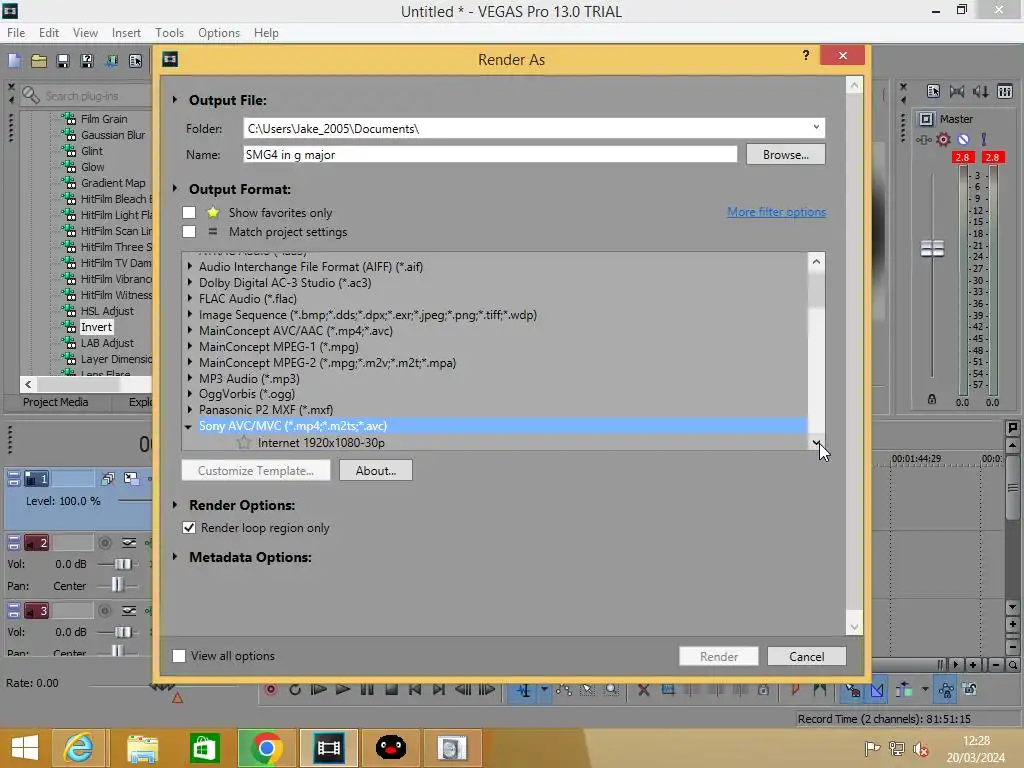Click the Master bus mute icon
The height and width of the screenshot is (768, 1024).
point(963,139)
